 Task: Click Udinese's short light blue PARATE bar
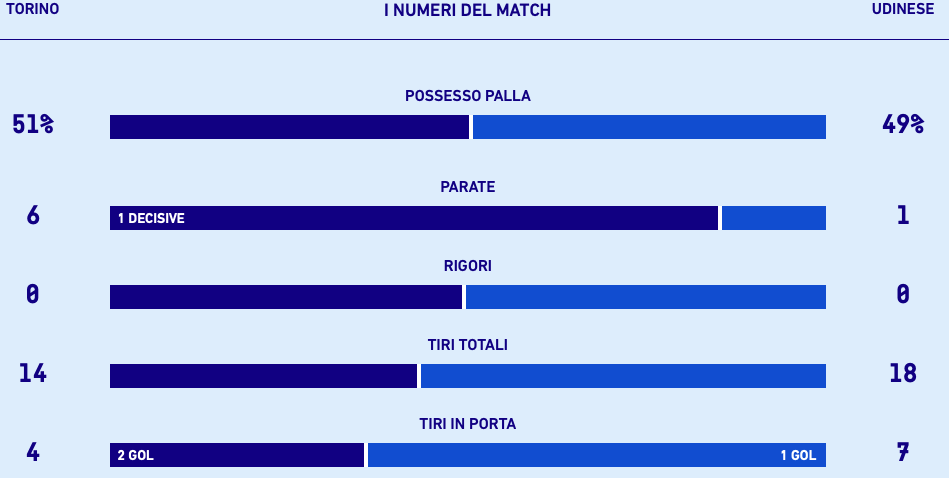773,218
